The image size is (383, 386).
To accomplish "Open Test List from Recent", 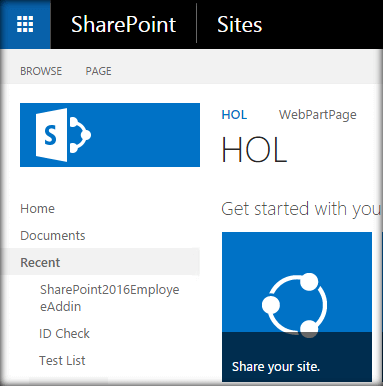I will (x=62, y=360).
